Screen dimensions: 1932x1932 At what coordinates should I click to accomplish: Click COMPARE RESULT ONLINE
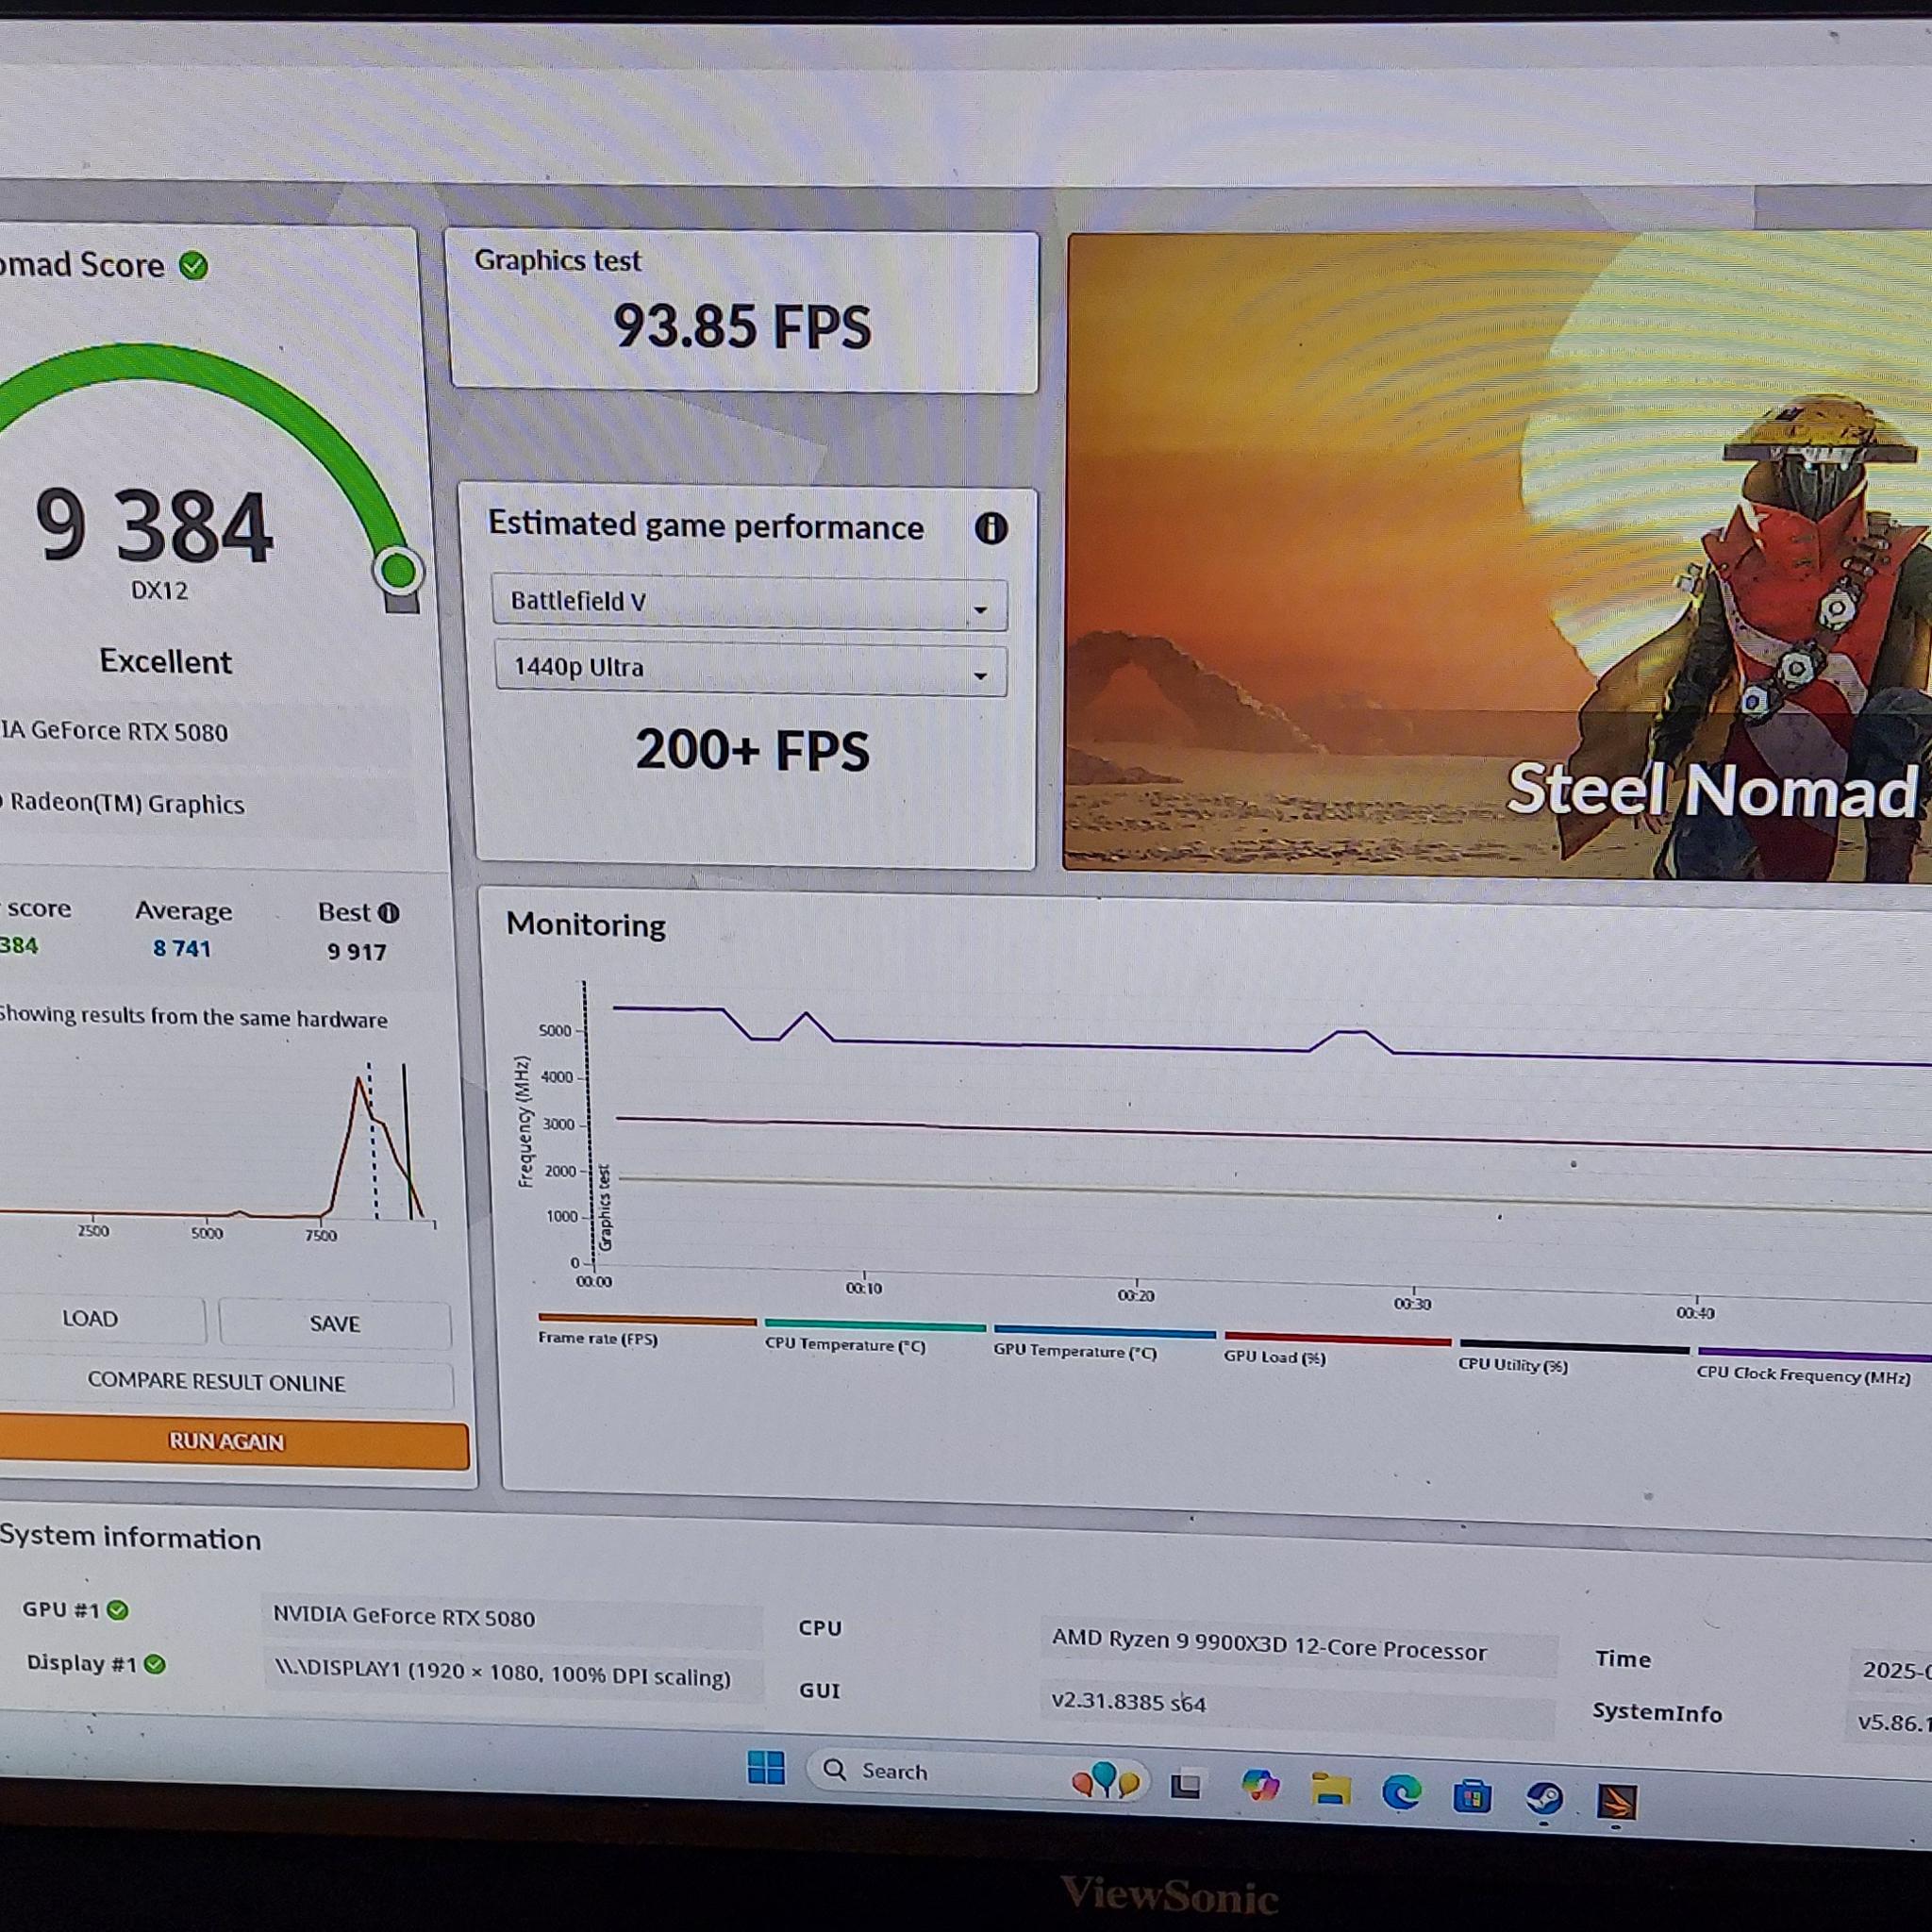pos(218,1382)
